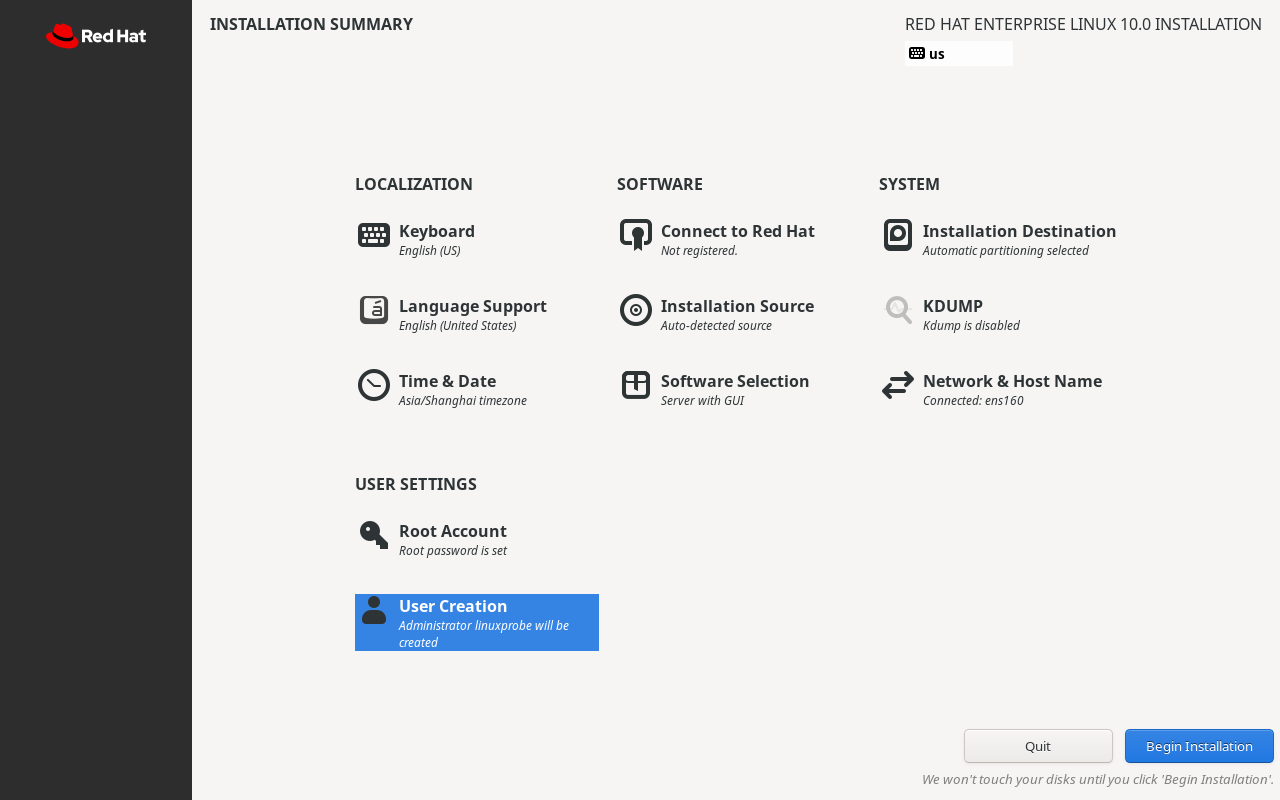The height and width of the screenshot is (800, 1280).
Task: Open Language Support settings label
Action: tap(473, 306)
